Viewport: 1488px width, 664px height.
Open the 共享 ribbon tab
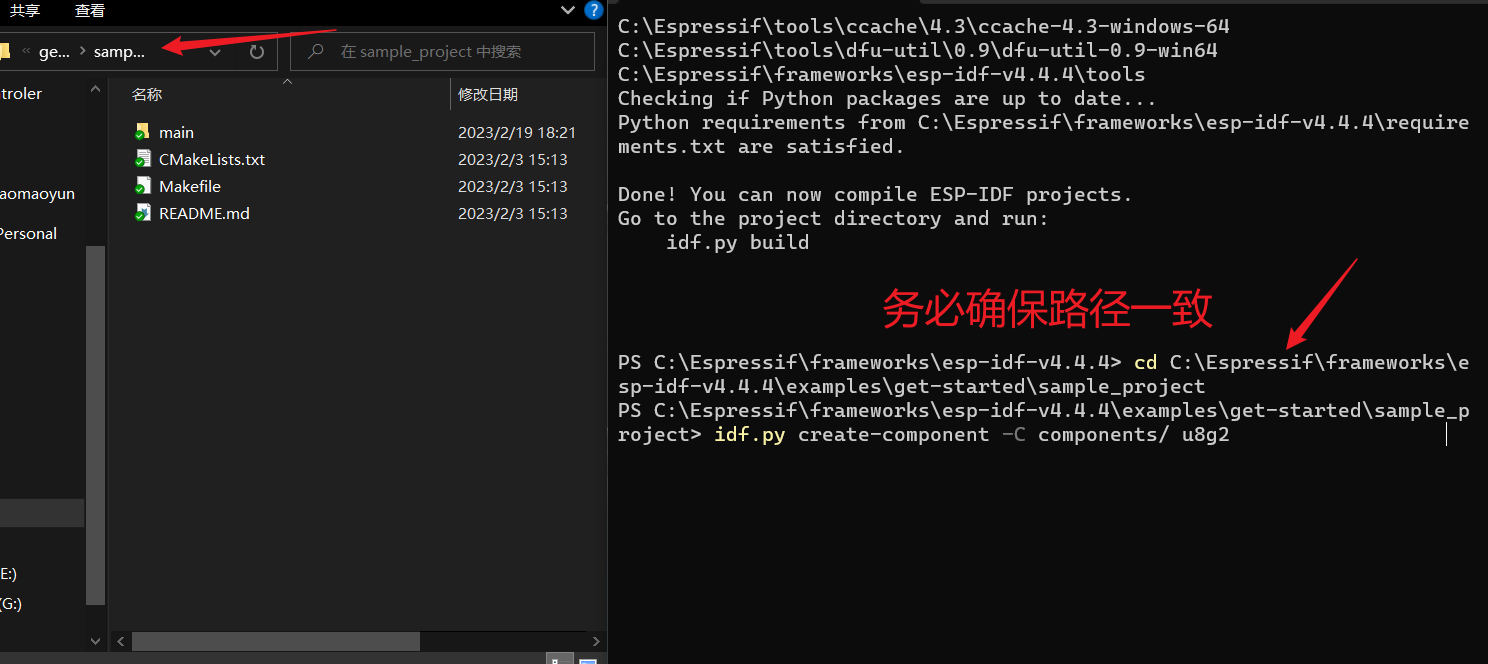24,10
